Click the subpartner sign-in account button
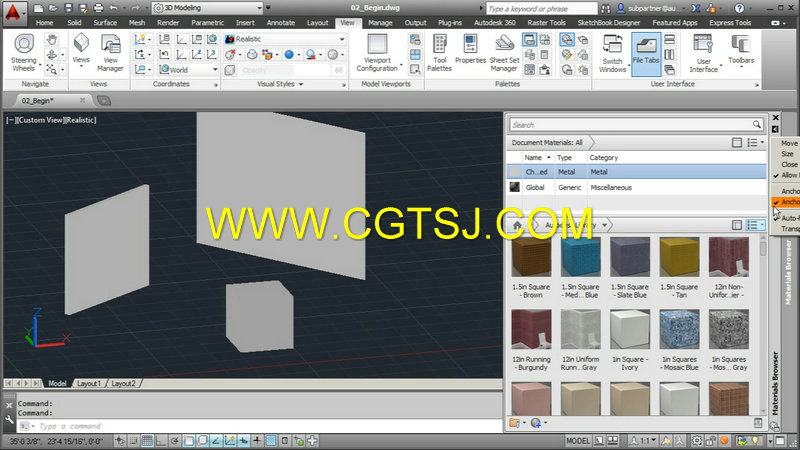Viewport: 800px width, 450px height. coord(650,8)
